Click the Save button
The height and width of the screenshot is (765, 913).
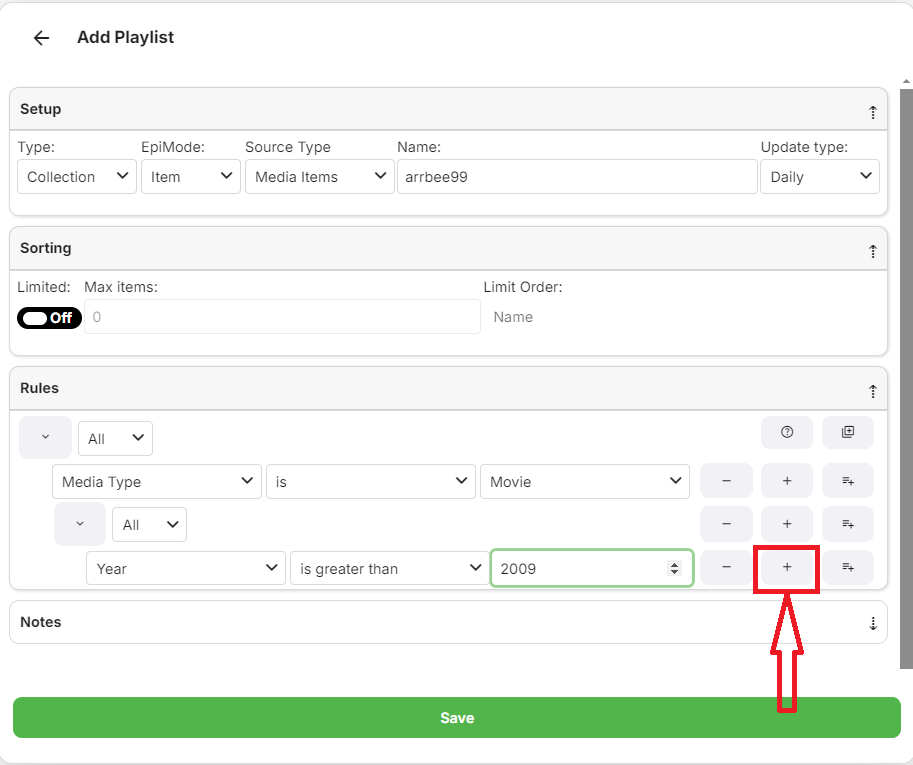pos(457,717)
